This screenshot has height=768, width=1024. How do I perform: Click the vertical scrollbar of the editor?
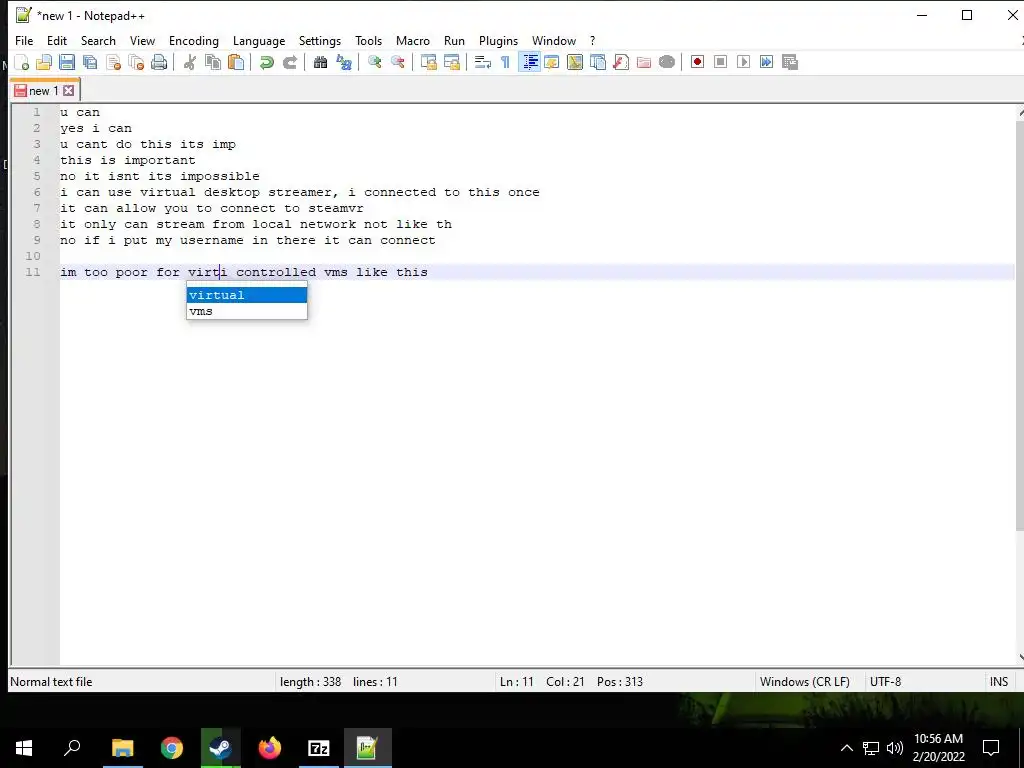tap(1020, 327)
